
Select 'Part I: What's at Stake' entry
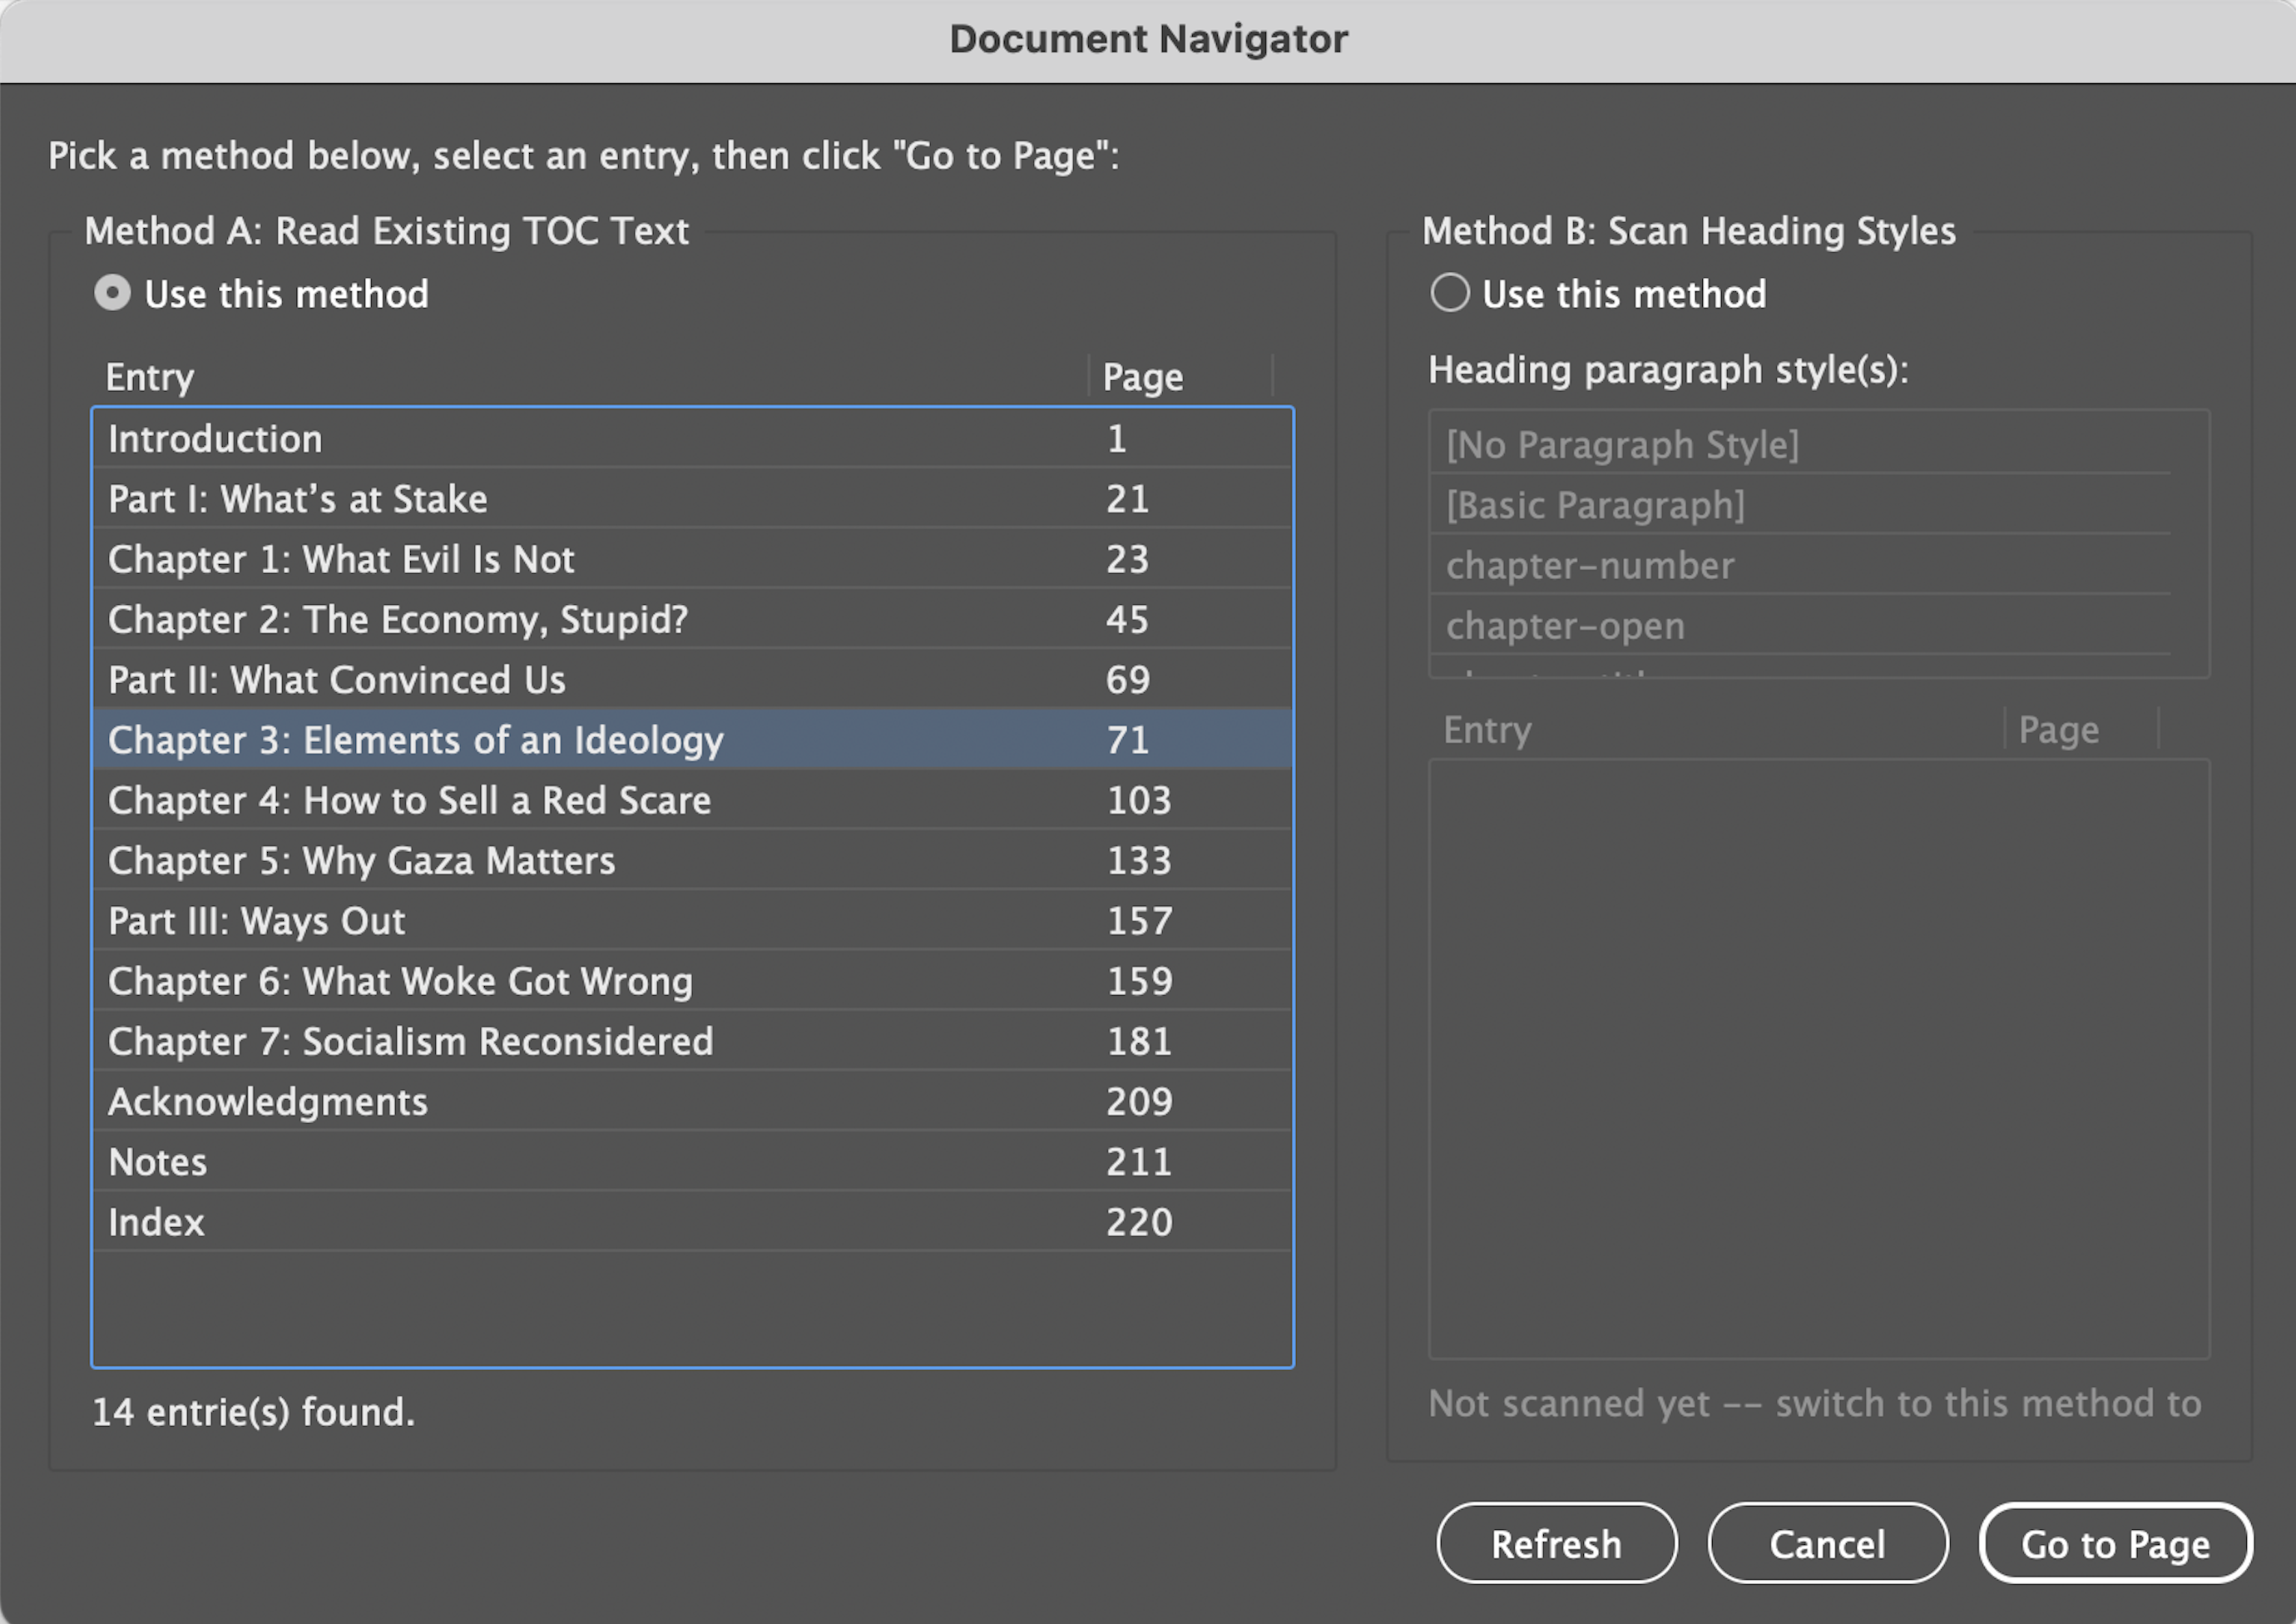[x=692, y=499]
